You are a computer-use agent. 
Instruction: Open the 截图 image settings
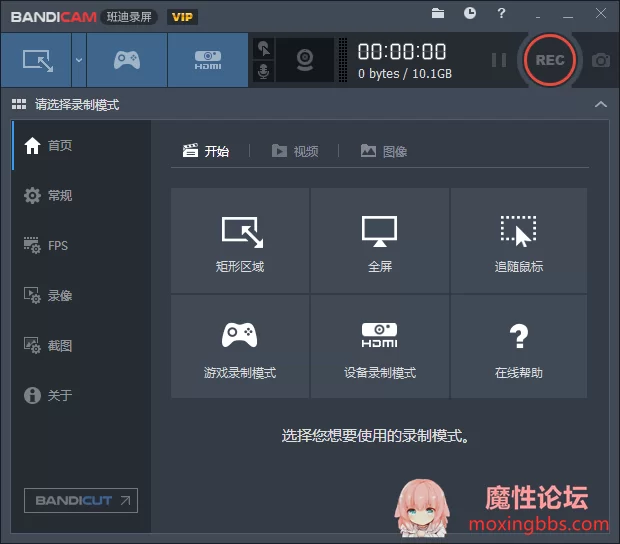point(81,346)
